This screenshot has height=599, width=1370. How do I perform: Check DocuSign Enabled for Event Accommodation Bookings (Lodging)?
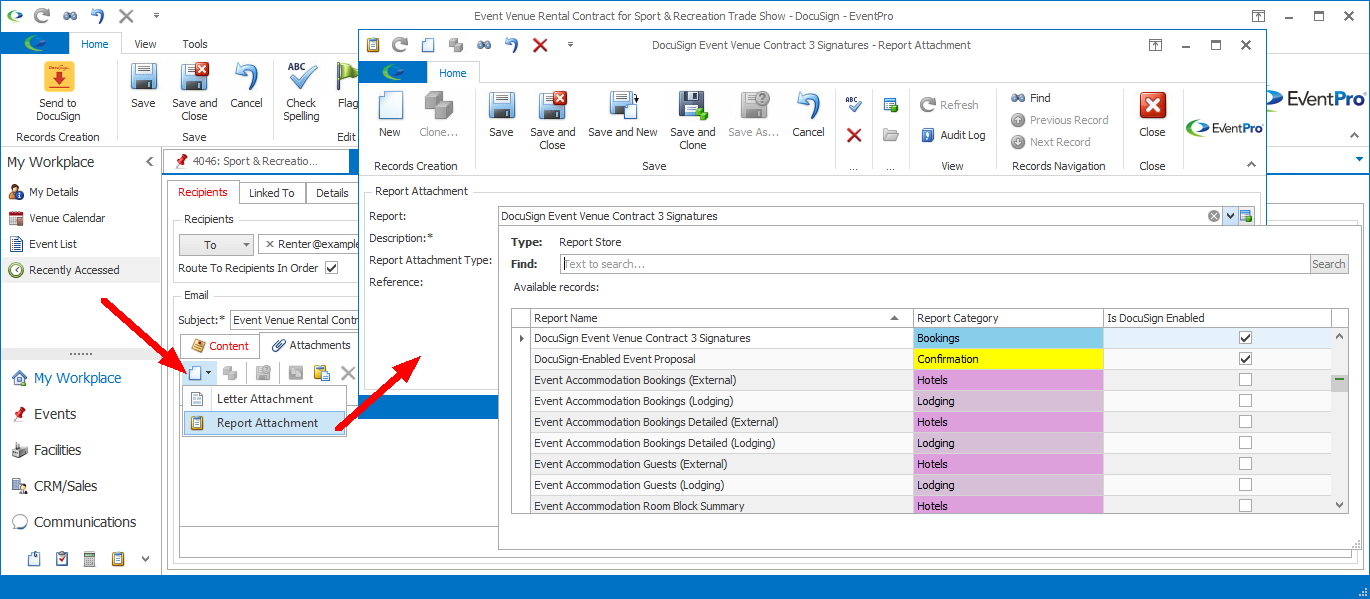tap(1245, 401)
